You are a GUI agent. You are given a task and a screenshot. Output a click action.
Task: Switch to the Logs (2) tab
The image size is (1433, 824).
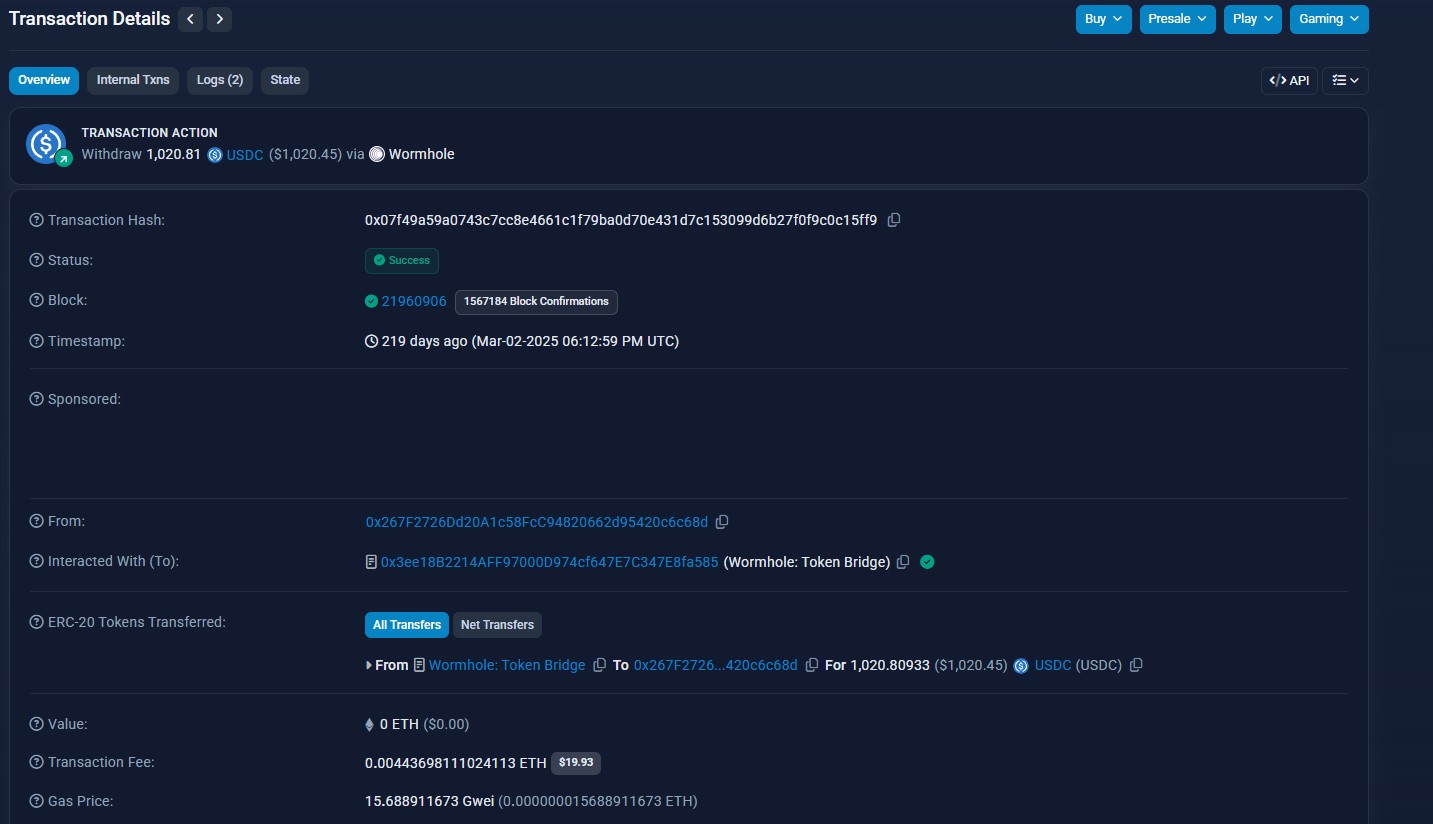click(219, 80)
